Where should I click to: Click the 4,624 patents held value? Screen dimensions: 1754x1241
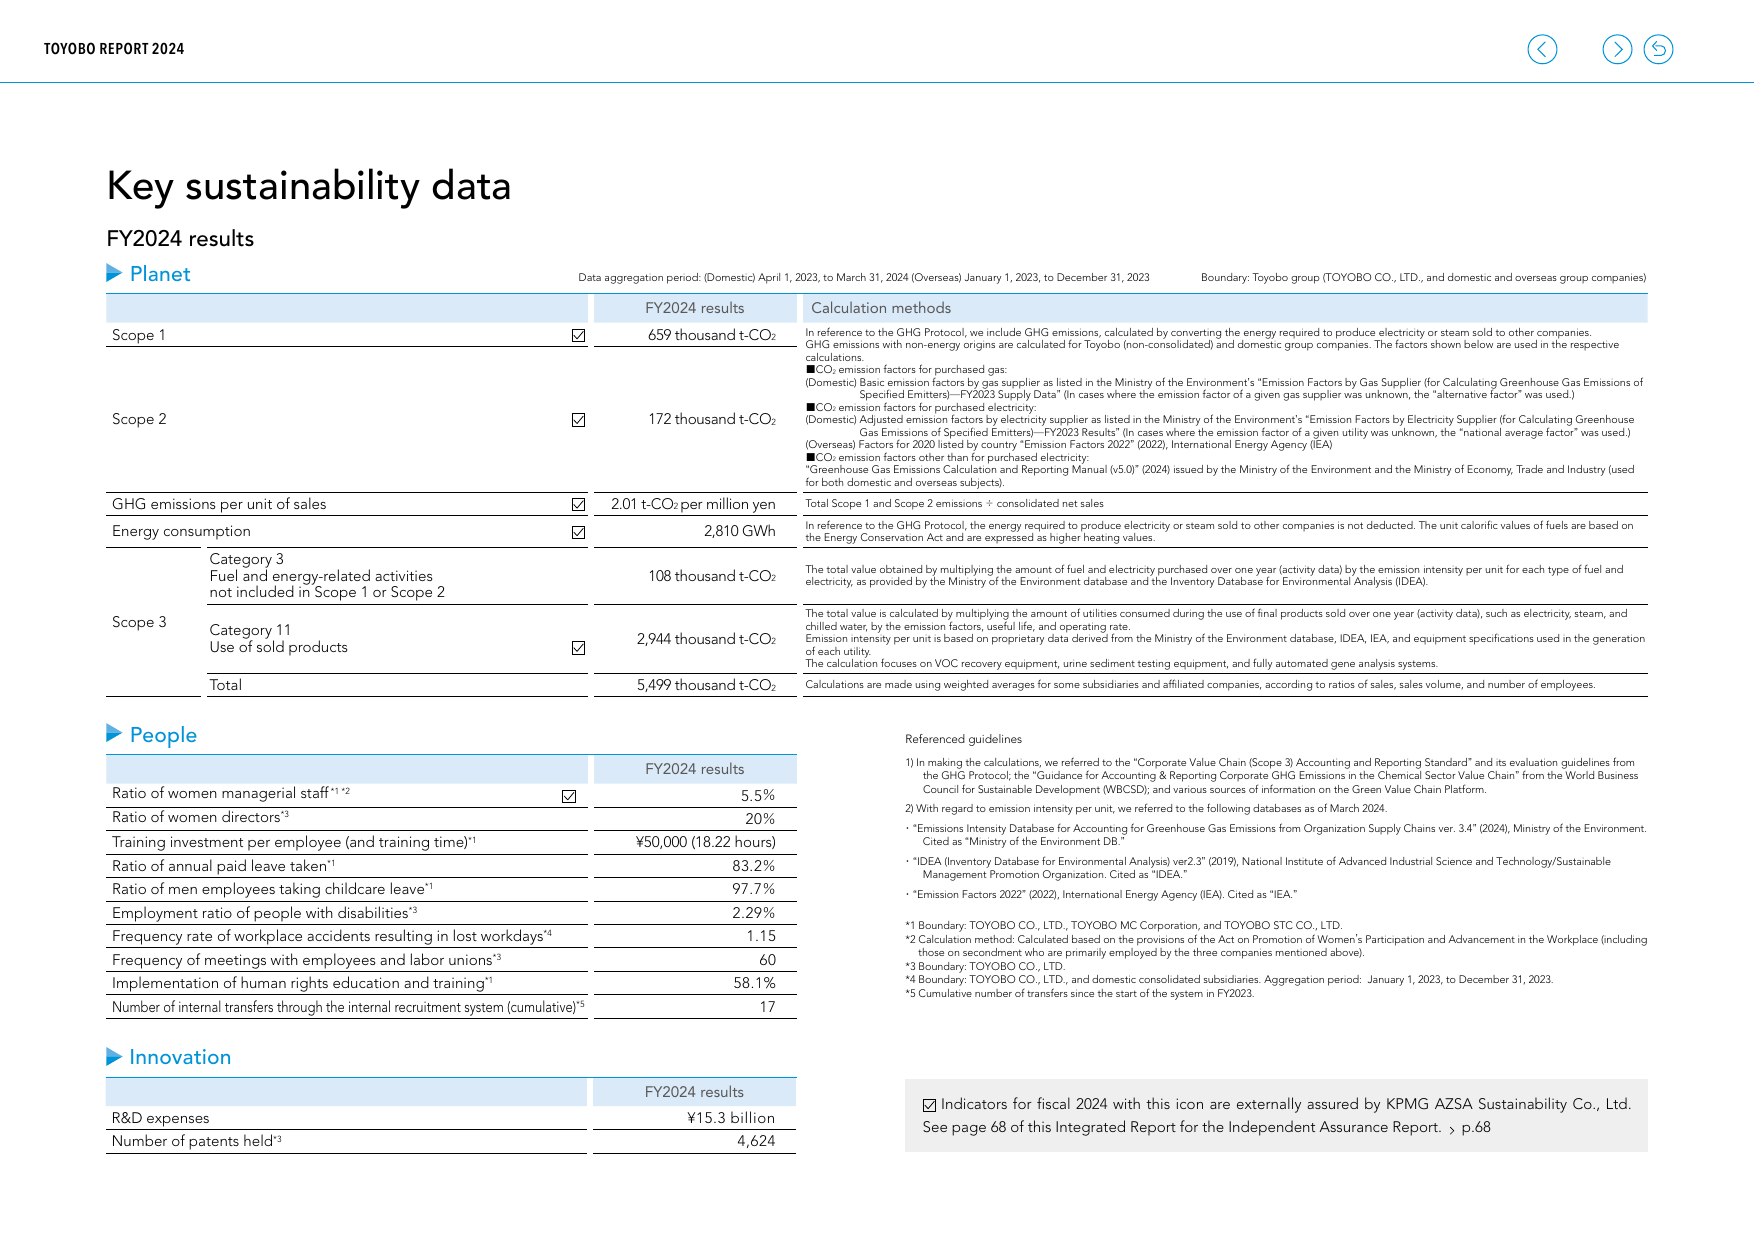756,1141
